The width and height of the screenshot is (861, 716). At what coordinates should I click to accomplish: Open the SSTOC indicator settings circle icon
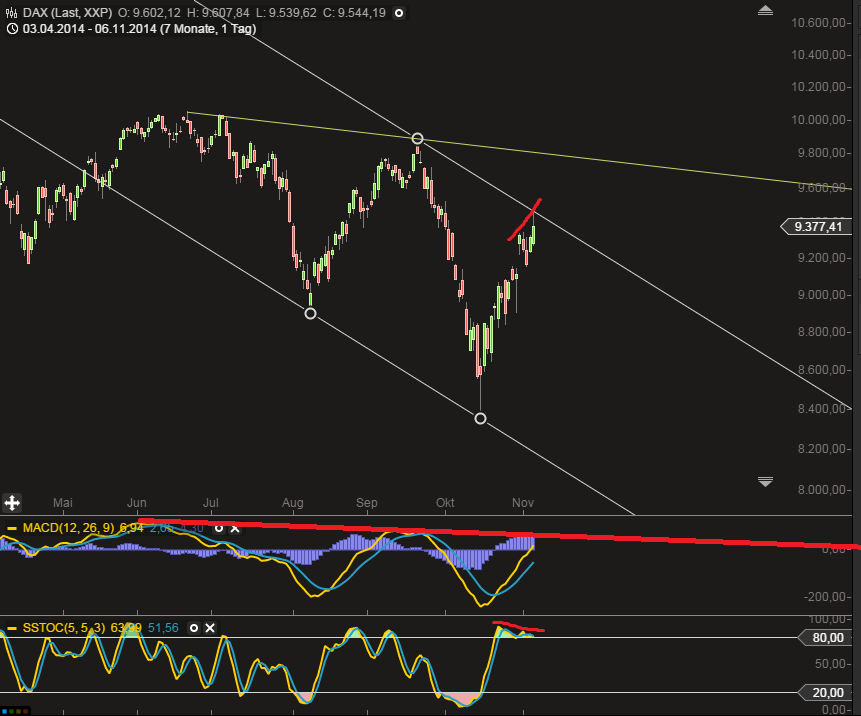[193, 628]
